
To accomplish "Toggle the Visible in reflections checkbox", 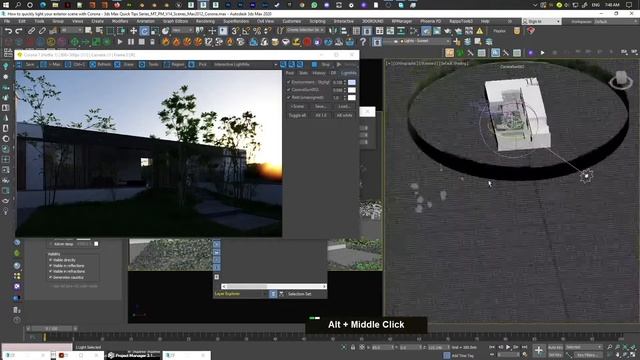I will click(x=51, y=266).
